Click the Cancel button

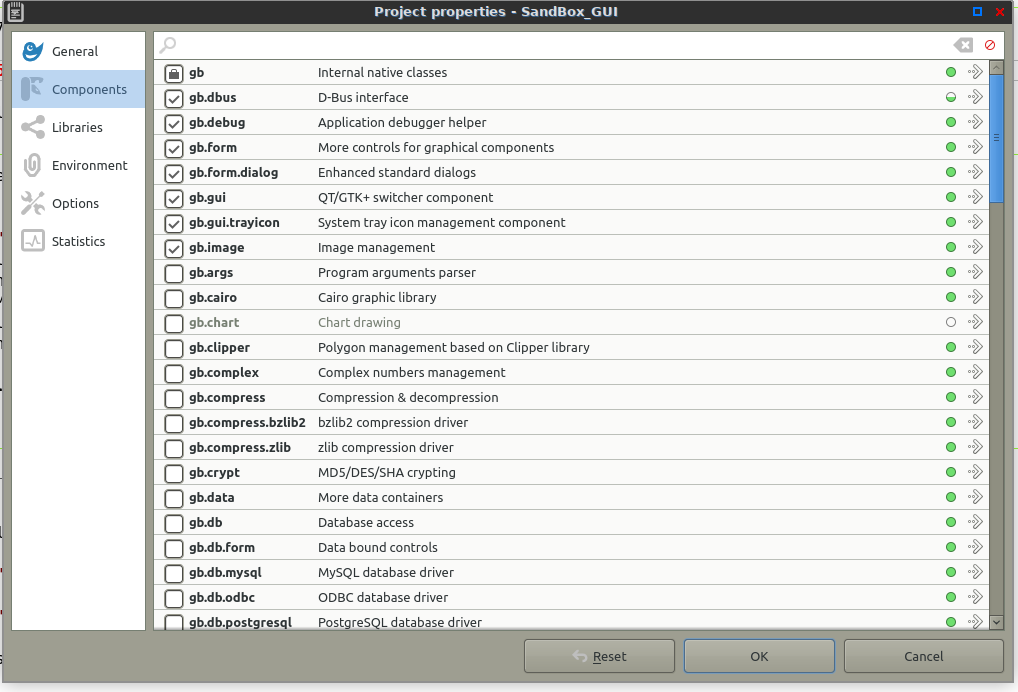[x=923, y=656]
